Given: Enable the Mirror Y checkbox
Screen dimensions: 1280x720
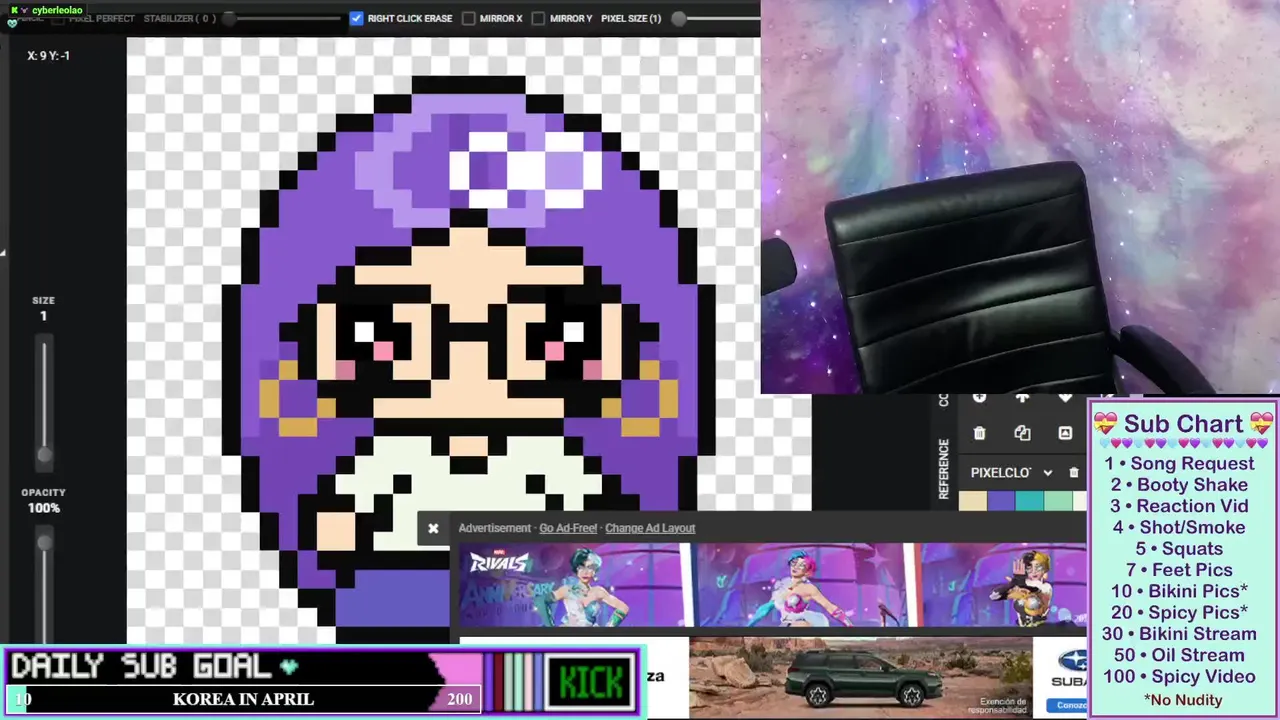Looking at the screenshot, I should pos(539,18).
